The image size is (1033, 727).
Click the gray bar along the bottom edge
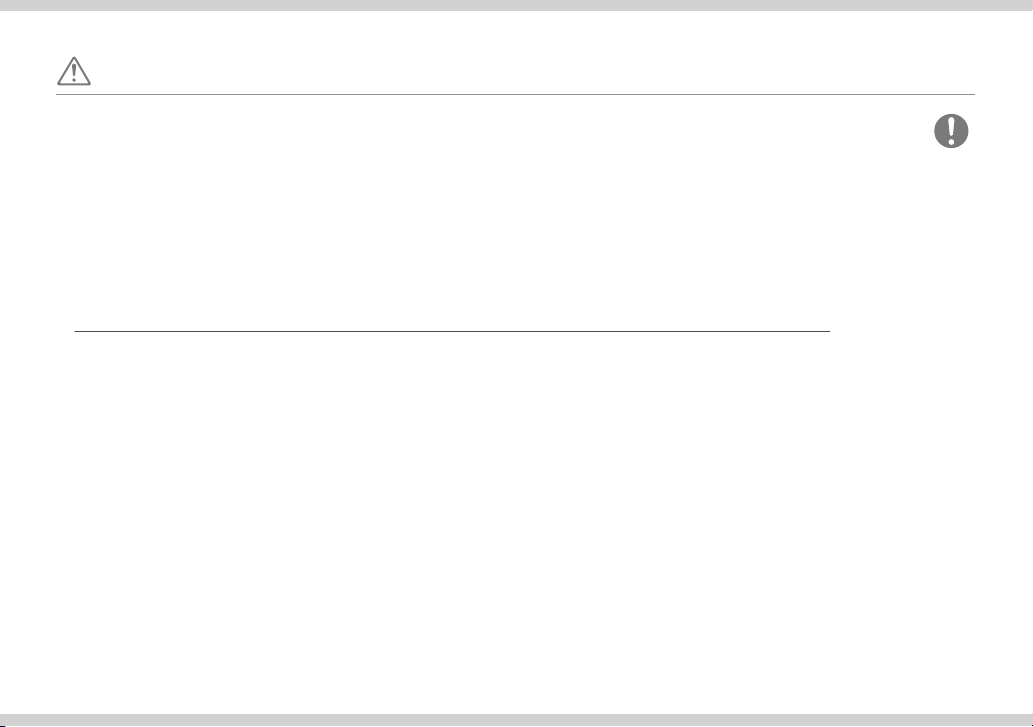pyautogui.click(x=516, y=720)
